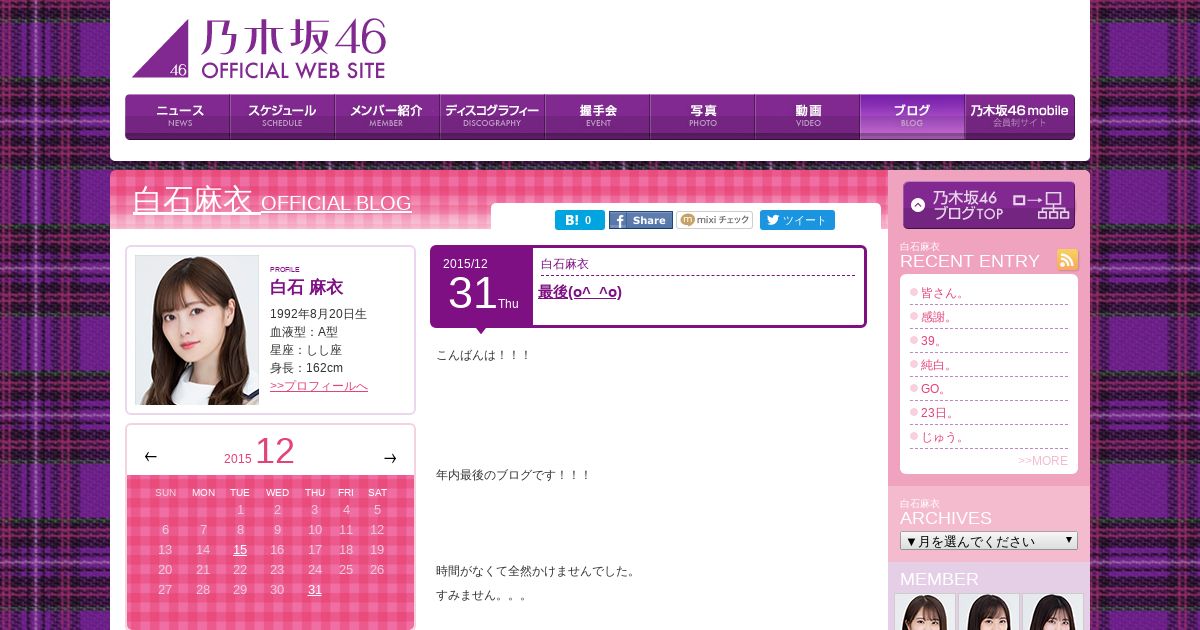Click the birthdate text 1992年8月20日生
1200x630 pixels.
(318, 314)
